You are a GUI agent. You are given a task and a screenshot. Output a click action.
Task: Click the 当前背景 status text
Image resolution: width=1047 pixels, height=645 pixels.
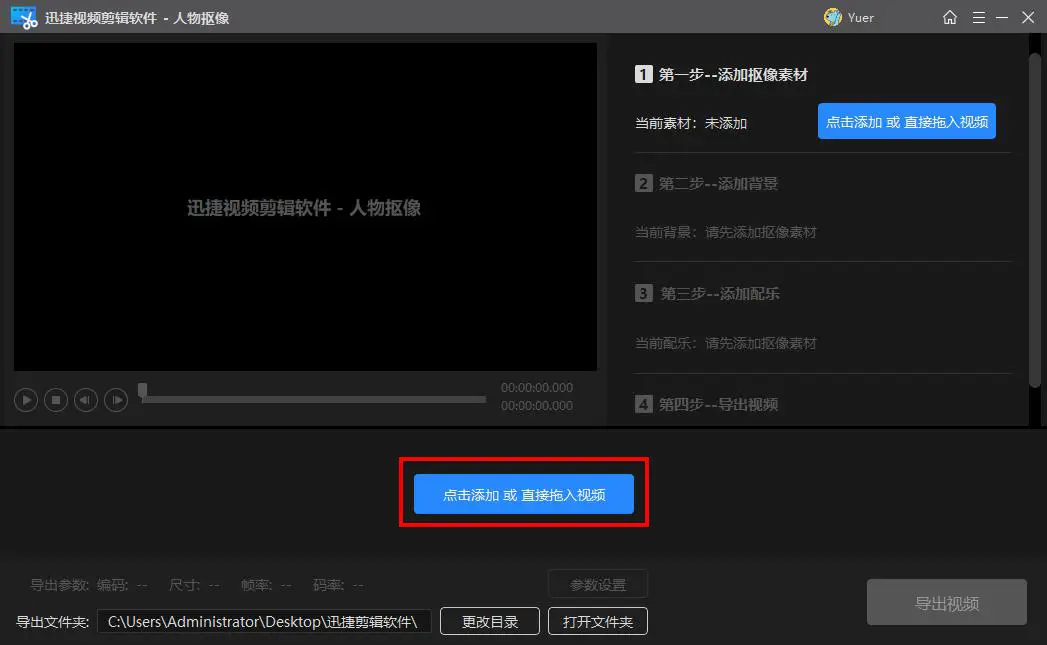(x=725, y=232)
